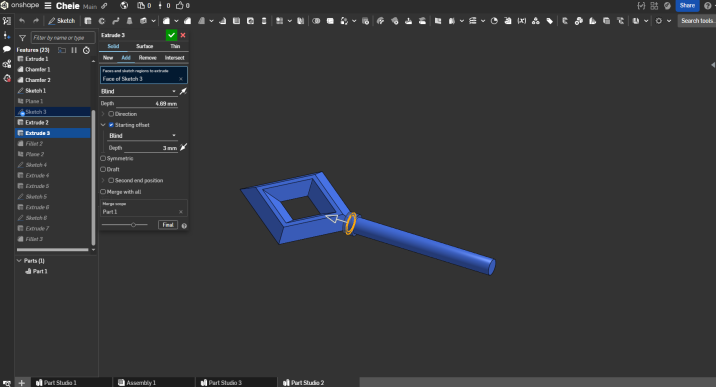Accept Extrude 3 with the green checkmark
The height and width of the screenshot is (387, 716).
pos(171,35)
